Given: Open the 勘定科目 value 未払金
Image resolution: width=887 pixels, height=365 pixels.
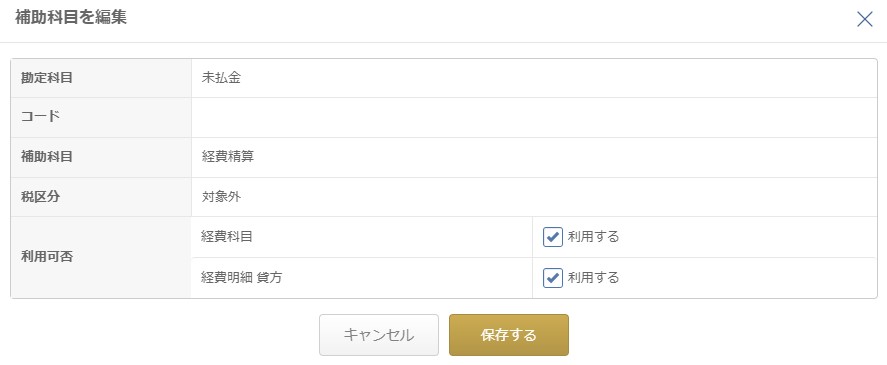Looking at the screenshot, I should [x=221, y=78].
